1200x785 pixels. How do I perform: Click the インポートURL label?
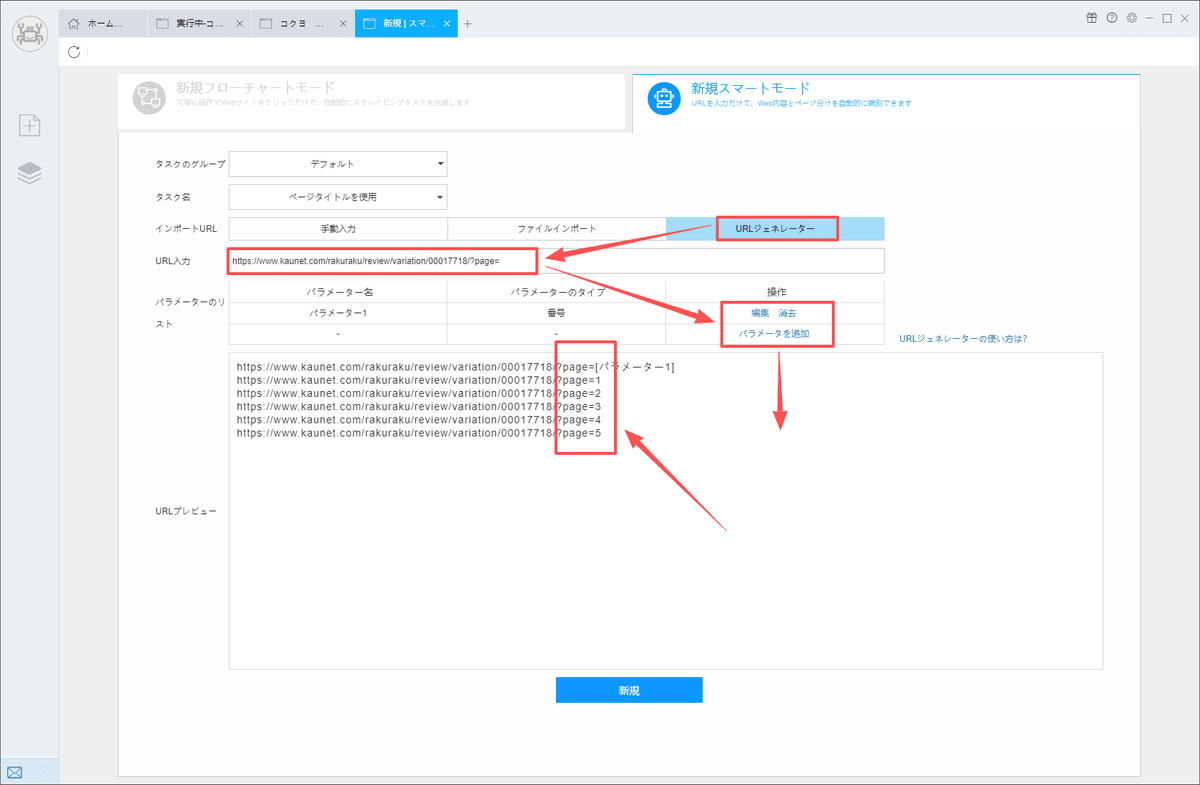point(186,229)
